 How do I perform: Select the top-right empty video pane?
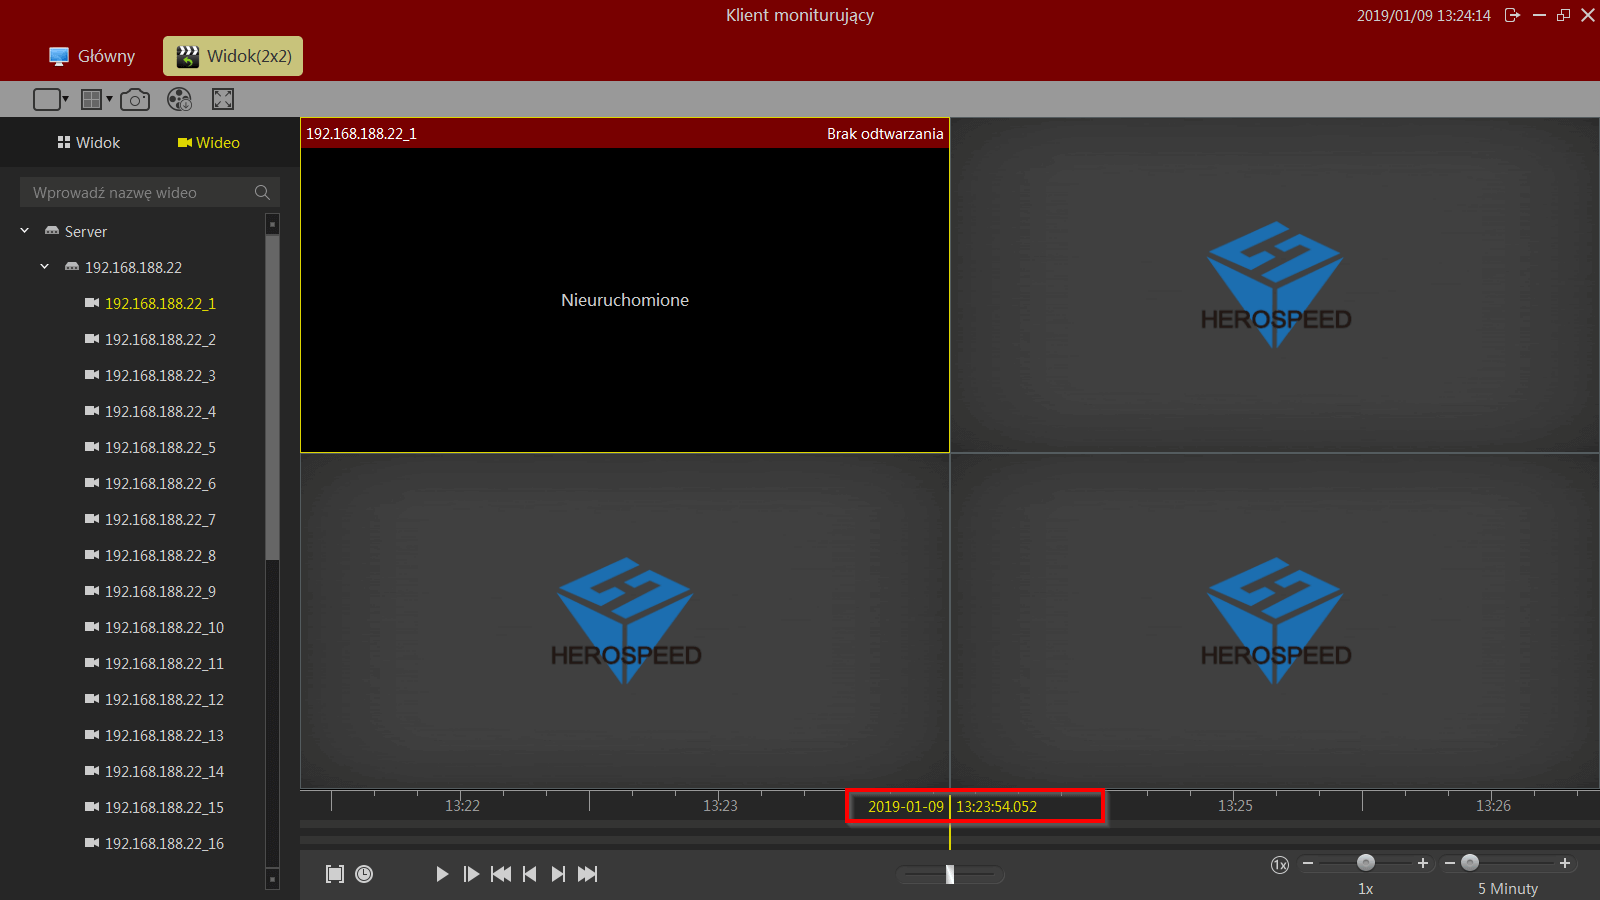[1275, 286]
